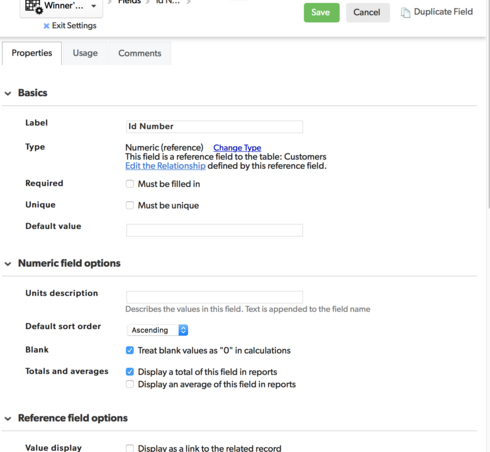Collapse the Basics section chevron
490x452 pixels.
(8, 93)
